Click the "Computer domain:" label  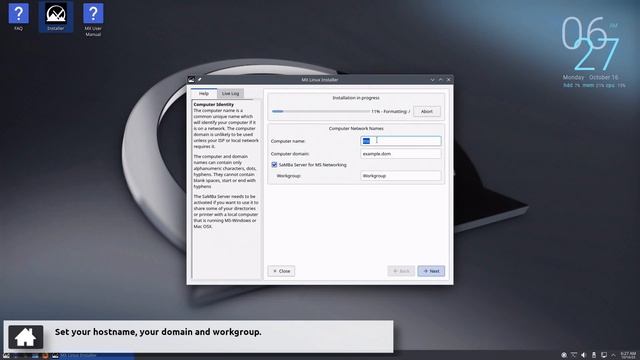tap(290, 154)
